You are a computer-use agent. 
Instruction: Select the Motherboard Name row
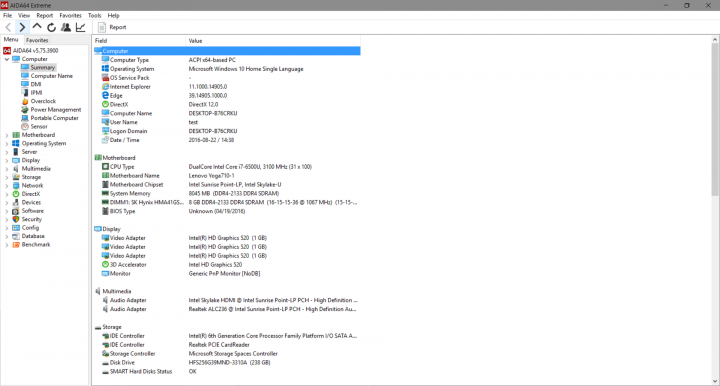(227, 176)
